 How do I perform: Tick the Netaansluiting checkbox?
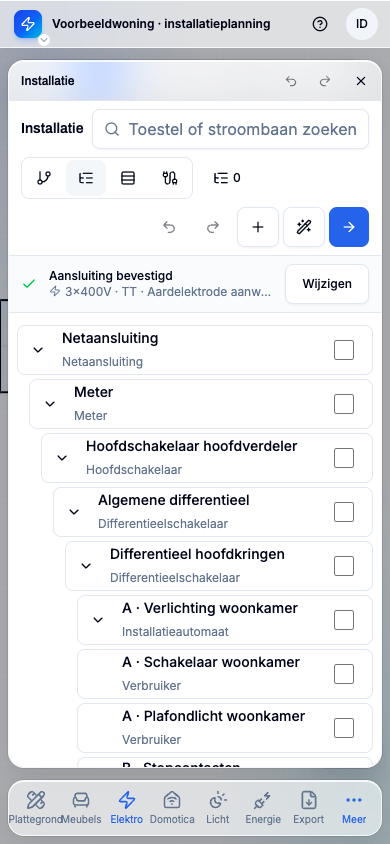pos(344,350)
